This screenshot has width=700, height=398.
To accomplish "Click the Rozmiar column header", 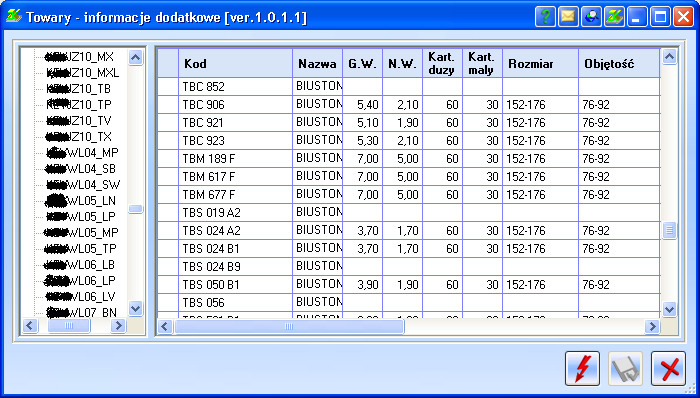I will coord(541,64).
